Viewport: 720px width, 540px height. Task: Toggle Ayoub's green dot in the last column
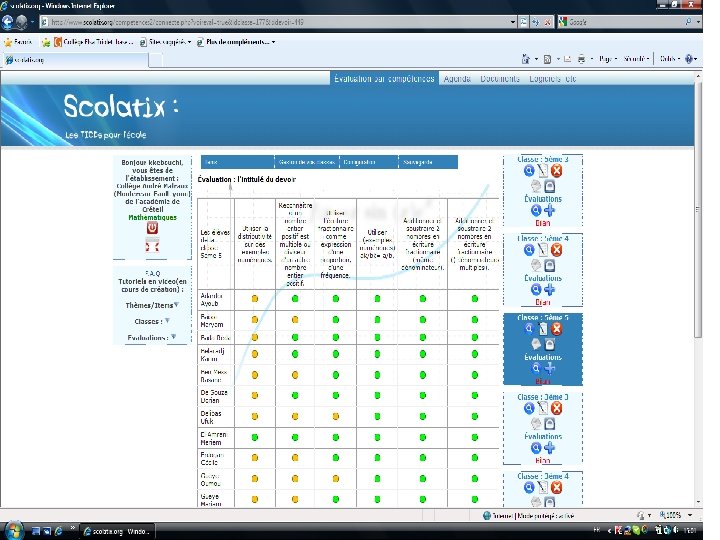pos(475,299)
